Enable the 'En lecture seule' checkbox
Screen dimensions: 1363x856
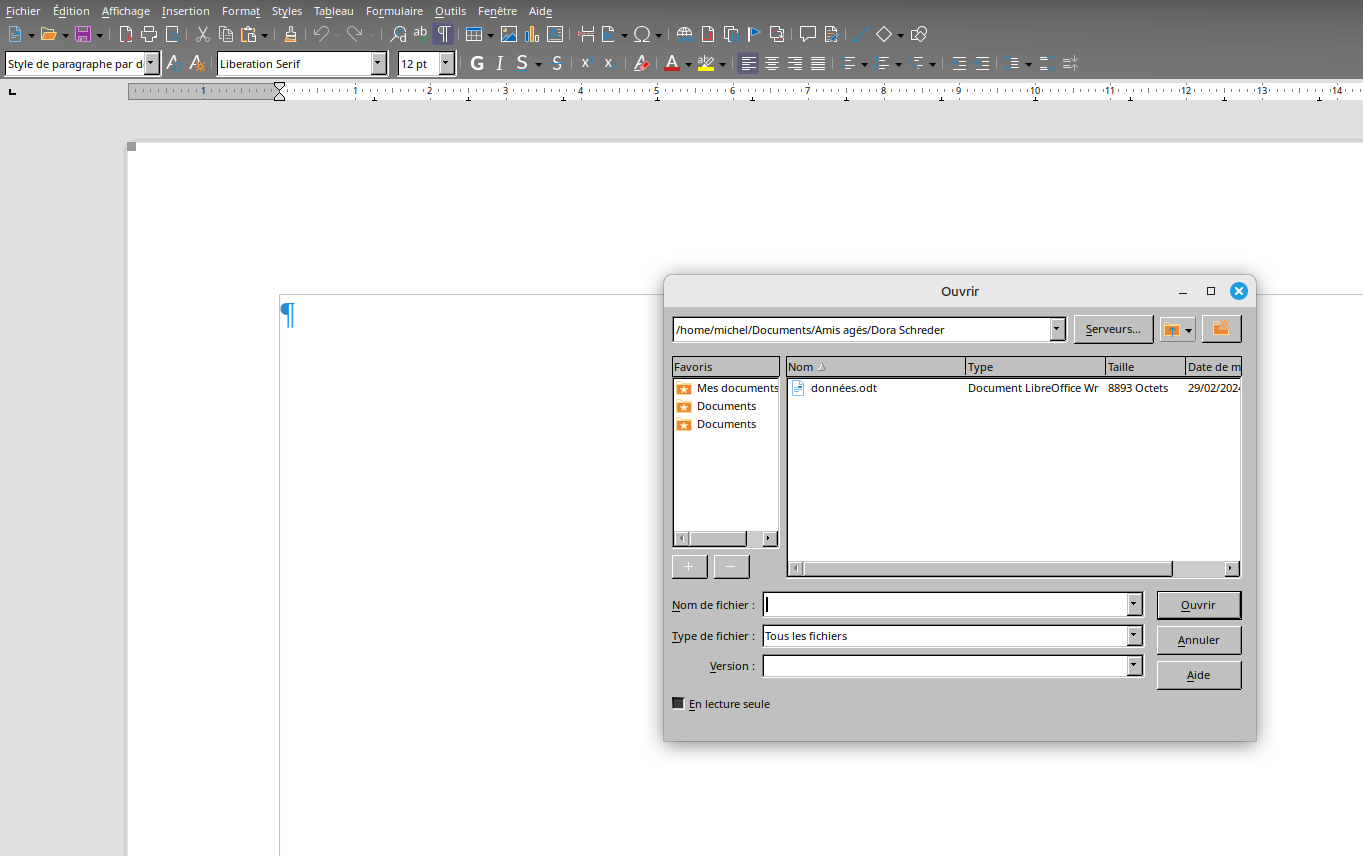point(679,704)
